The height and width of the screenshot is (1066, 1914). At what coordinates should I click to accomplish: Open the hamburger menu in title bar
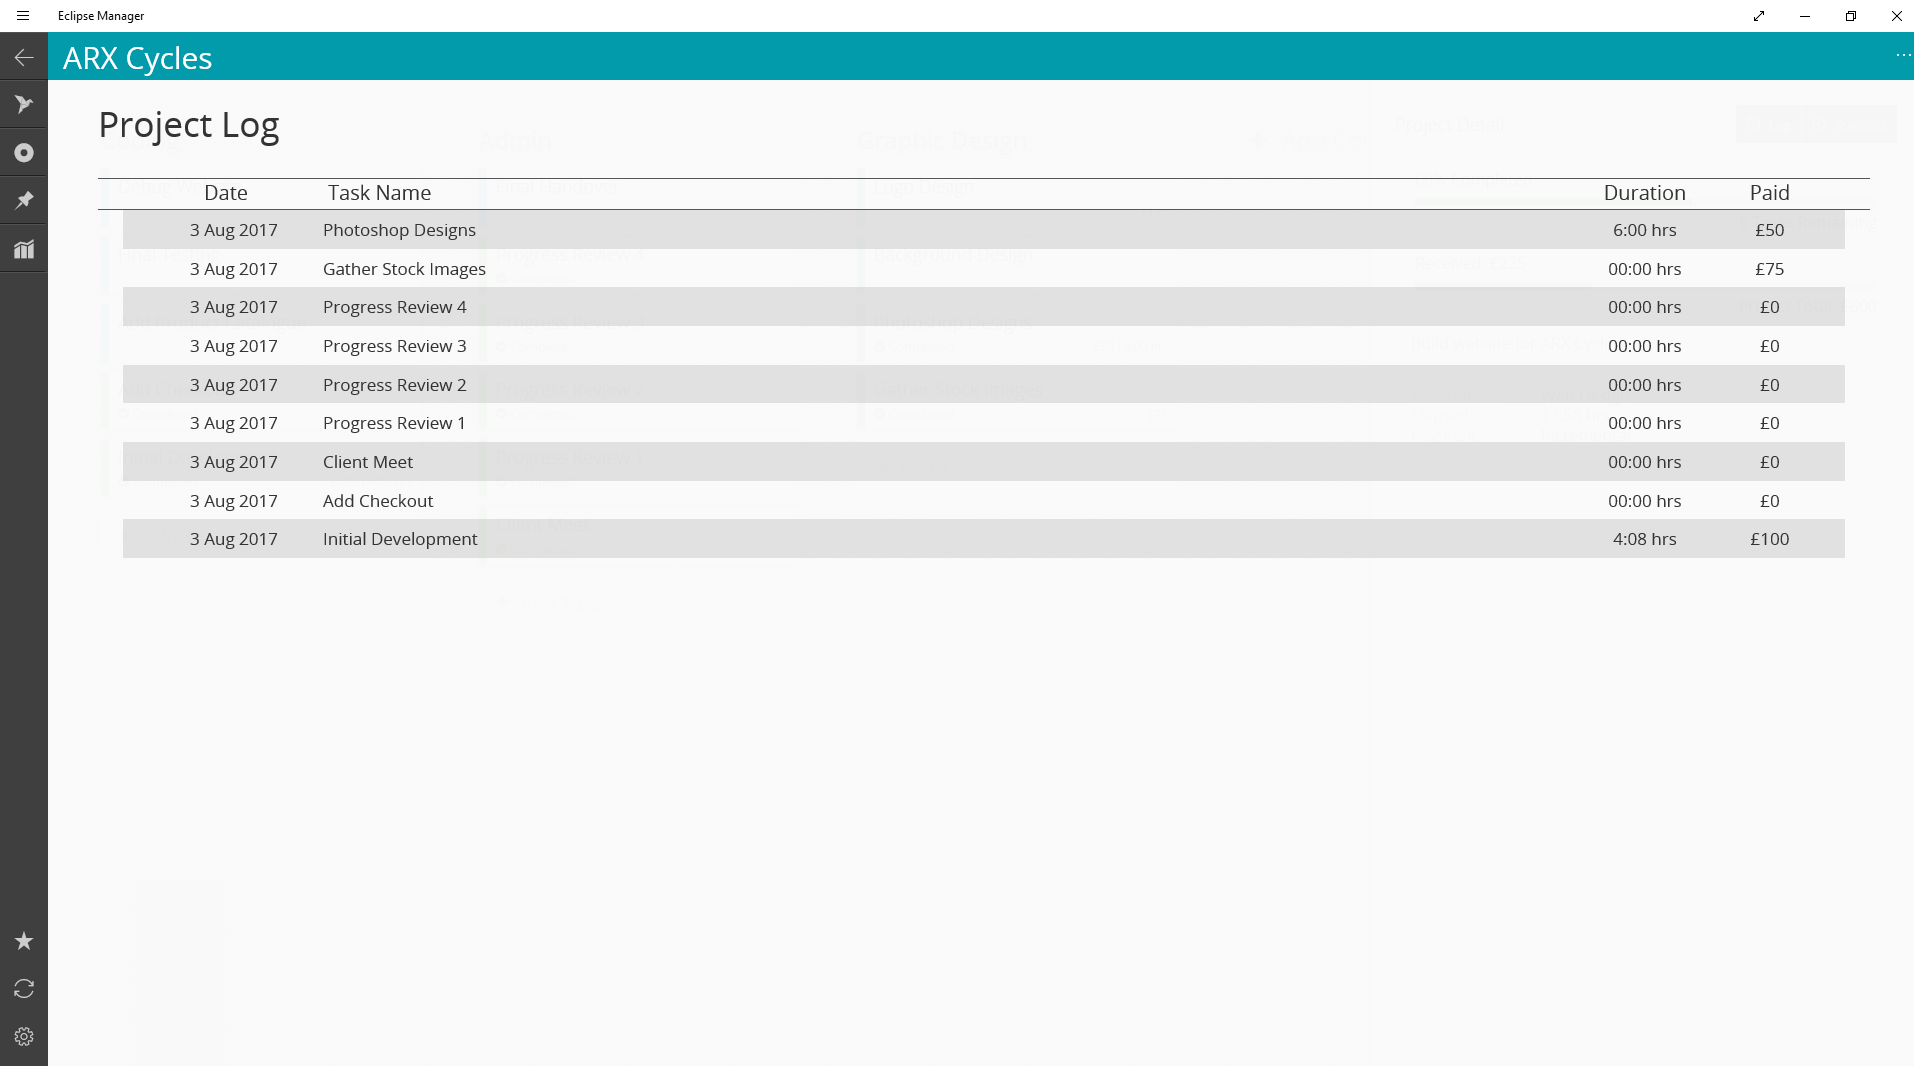coord(23,16)
